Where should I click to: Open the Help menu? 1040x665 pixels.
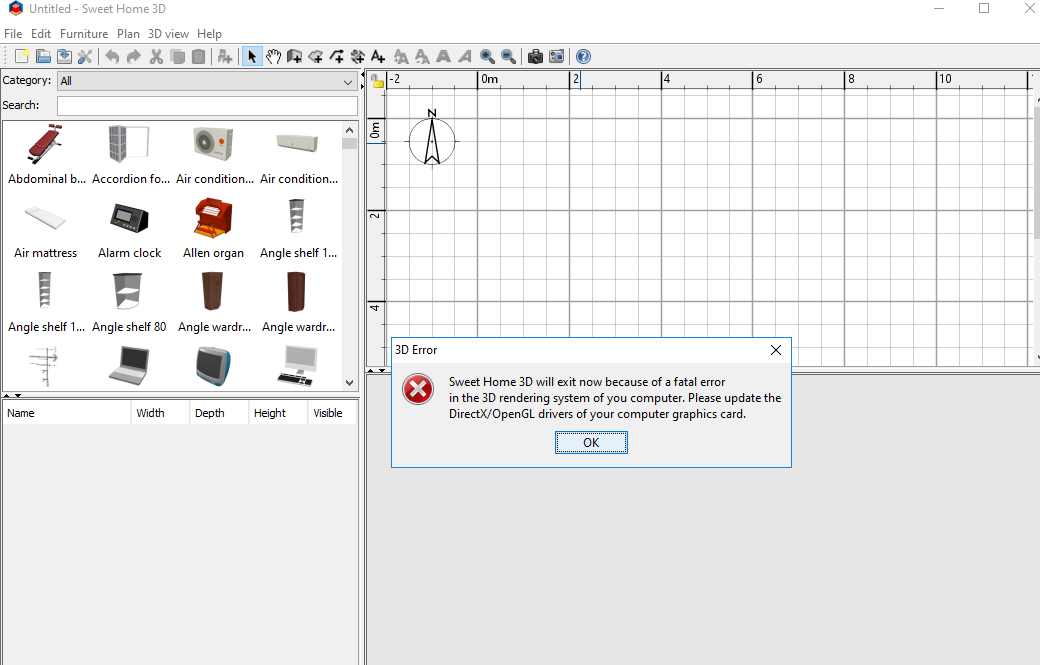point(210,34)
